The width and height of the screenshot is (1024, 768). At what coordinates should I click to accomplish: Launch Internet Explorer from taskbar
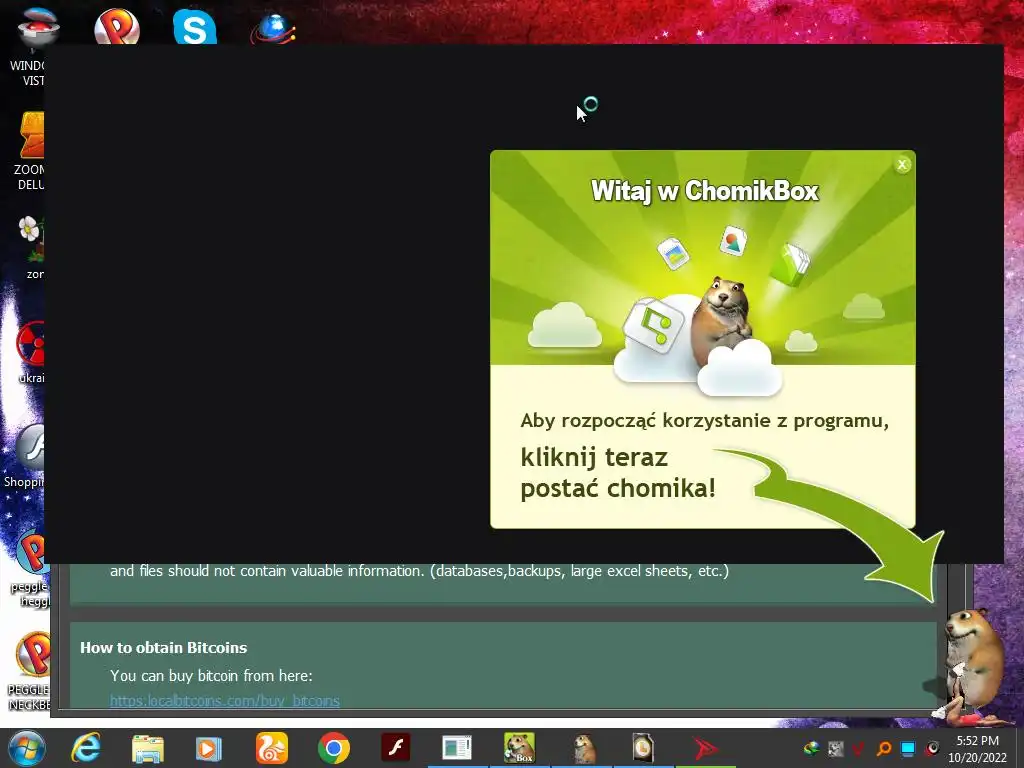point(86,748)
